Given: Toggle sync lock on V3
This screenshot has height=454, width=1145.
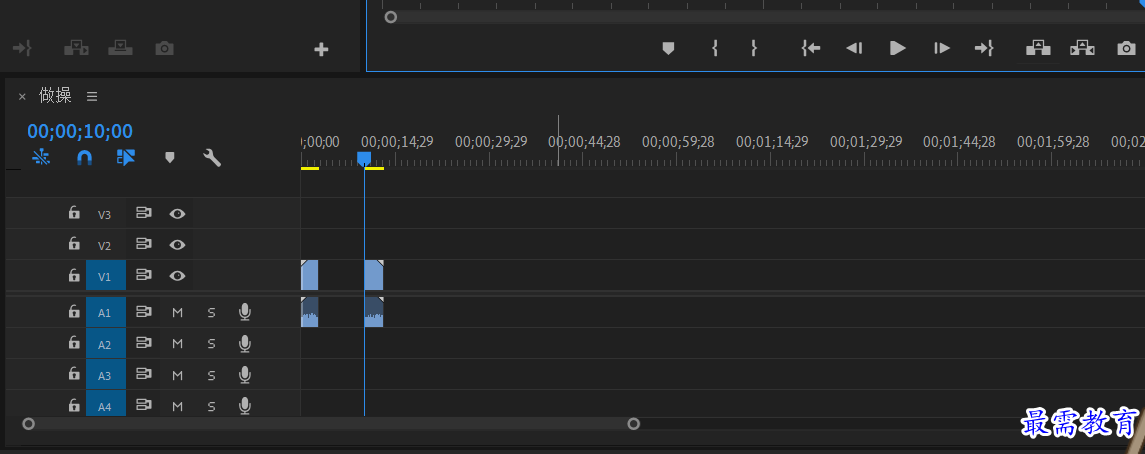Looking at the screenshot, I should [143, 213].
